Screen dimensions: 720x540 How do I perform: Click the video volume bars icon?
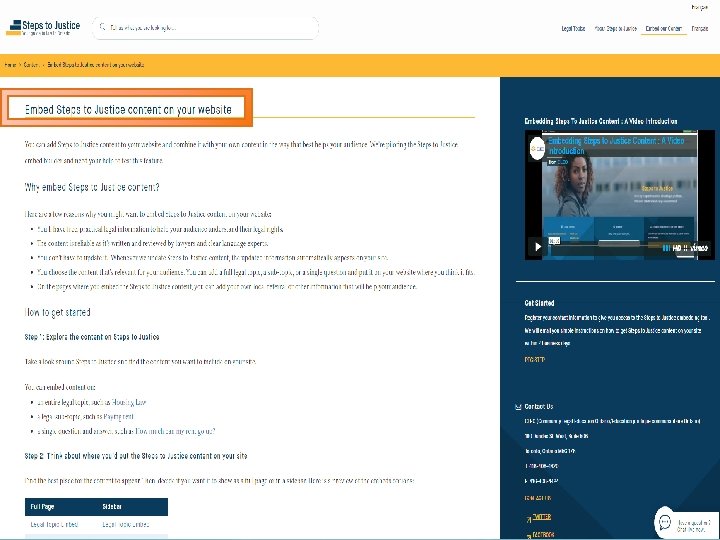(x=666, y=248)
